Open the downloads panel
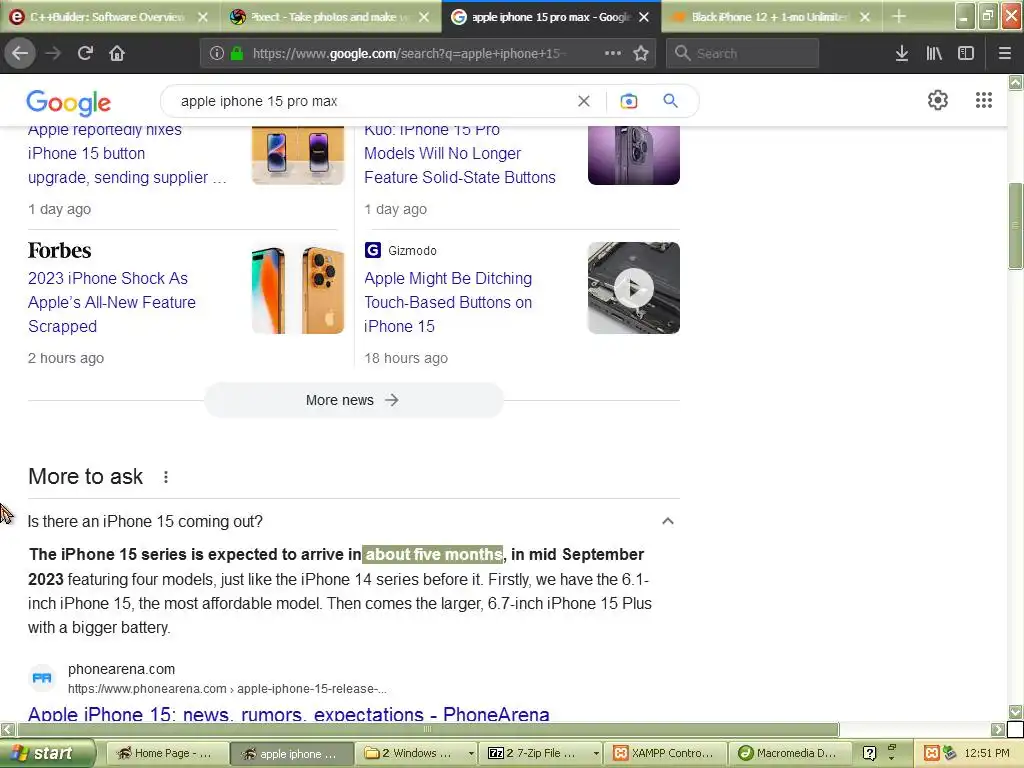Image resolution: width=1024 pixels, height=768 pixels. 902,54
